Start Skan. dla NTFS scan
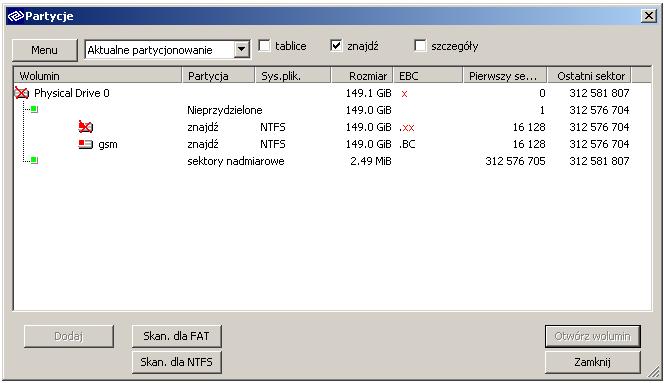This screenshot has height=383, width=664. (x=177, y=362)
